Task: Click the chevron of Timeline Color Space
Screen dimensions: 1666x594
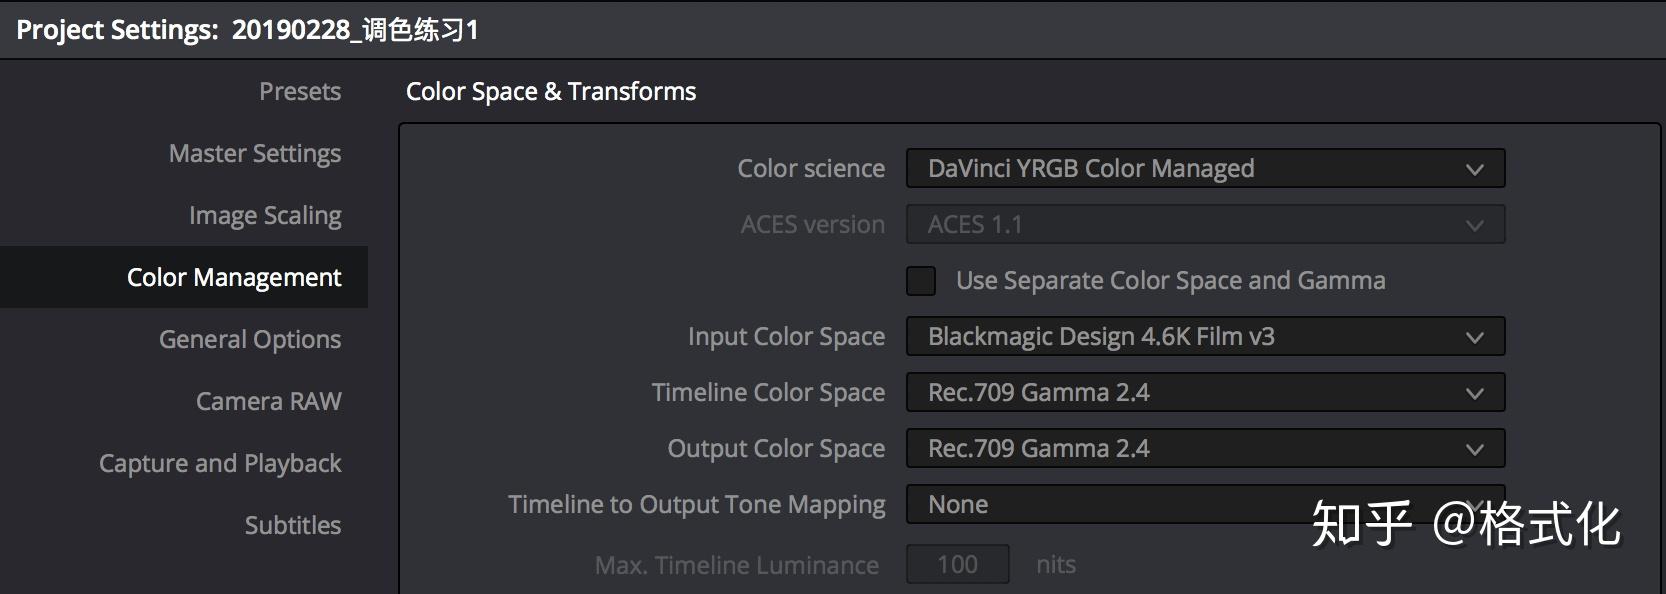Action: click(x=1474, y=394)
